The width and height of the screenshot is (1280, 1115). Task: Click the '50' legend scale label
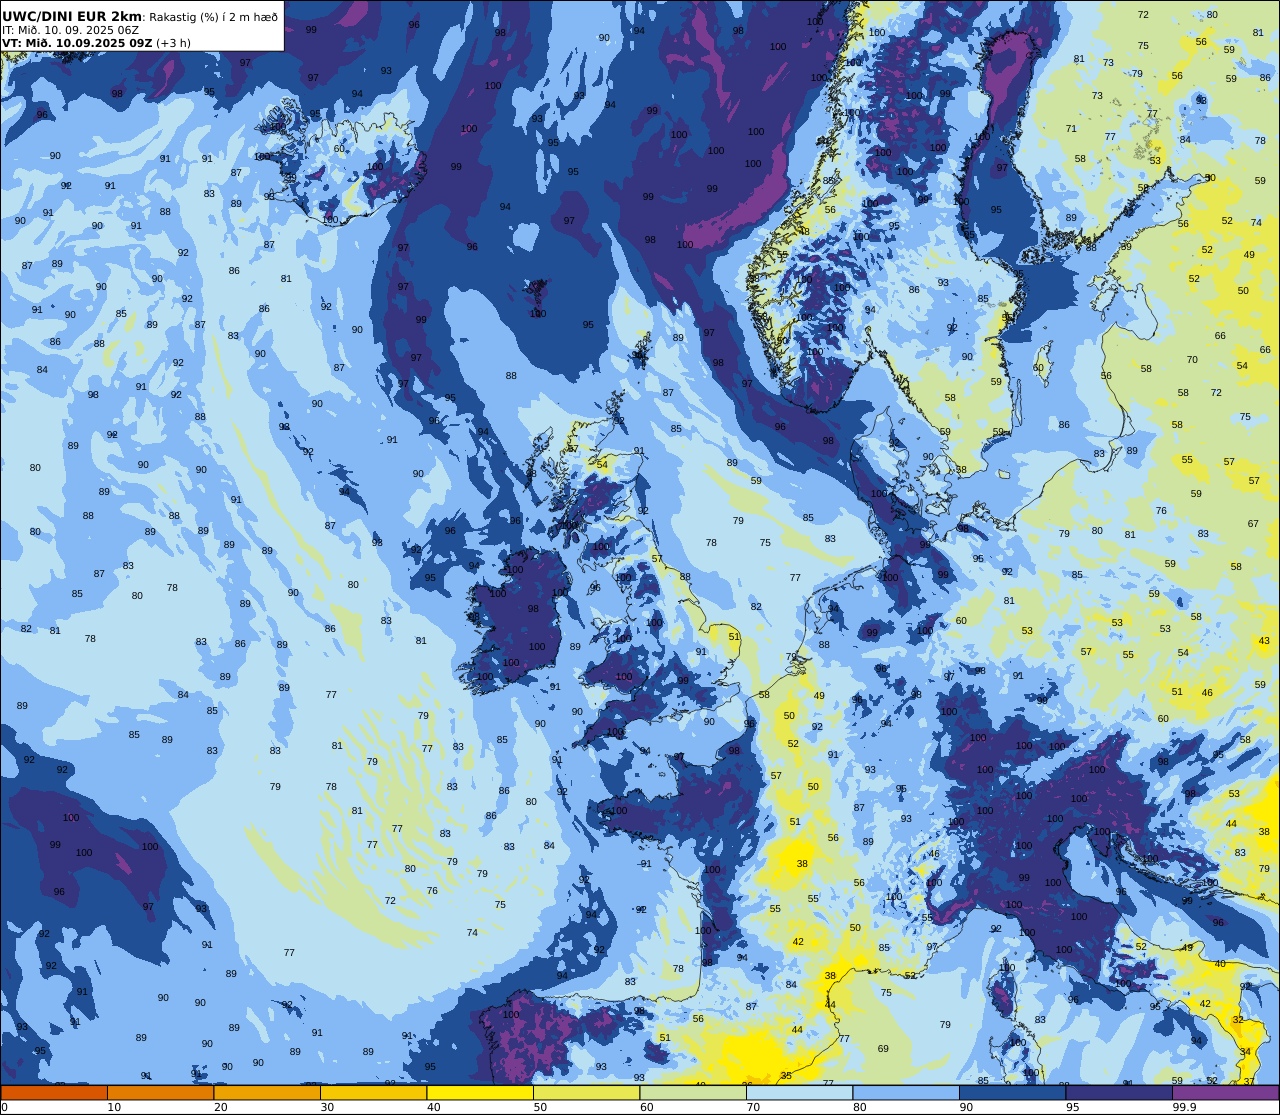[540, 1107]
